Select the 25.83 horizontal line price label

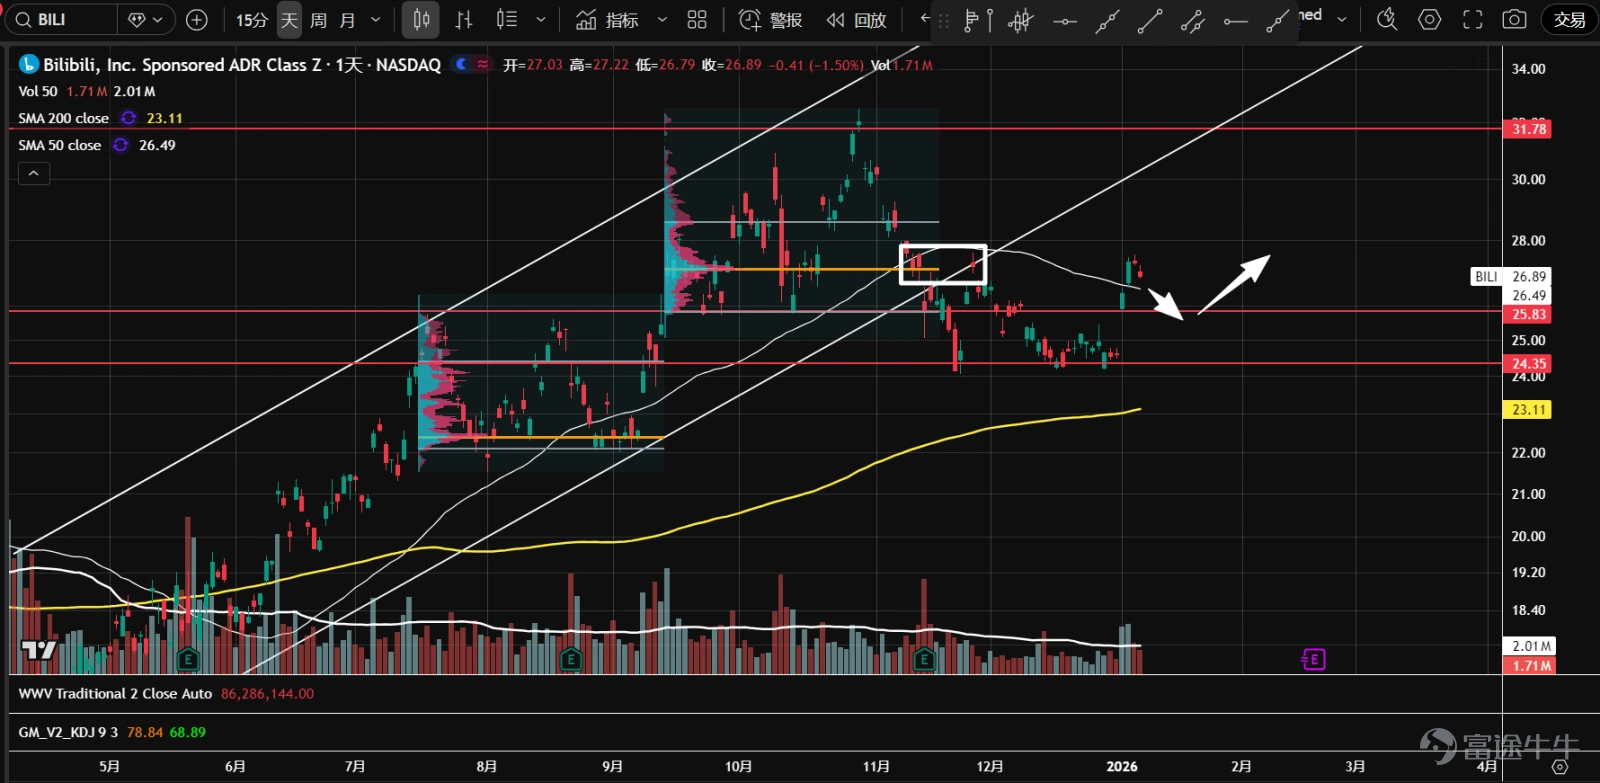pos(1528,314)
